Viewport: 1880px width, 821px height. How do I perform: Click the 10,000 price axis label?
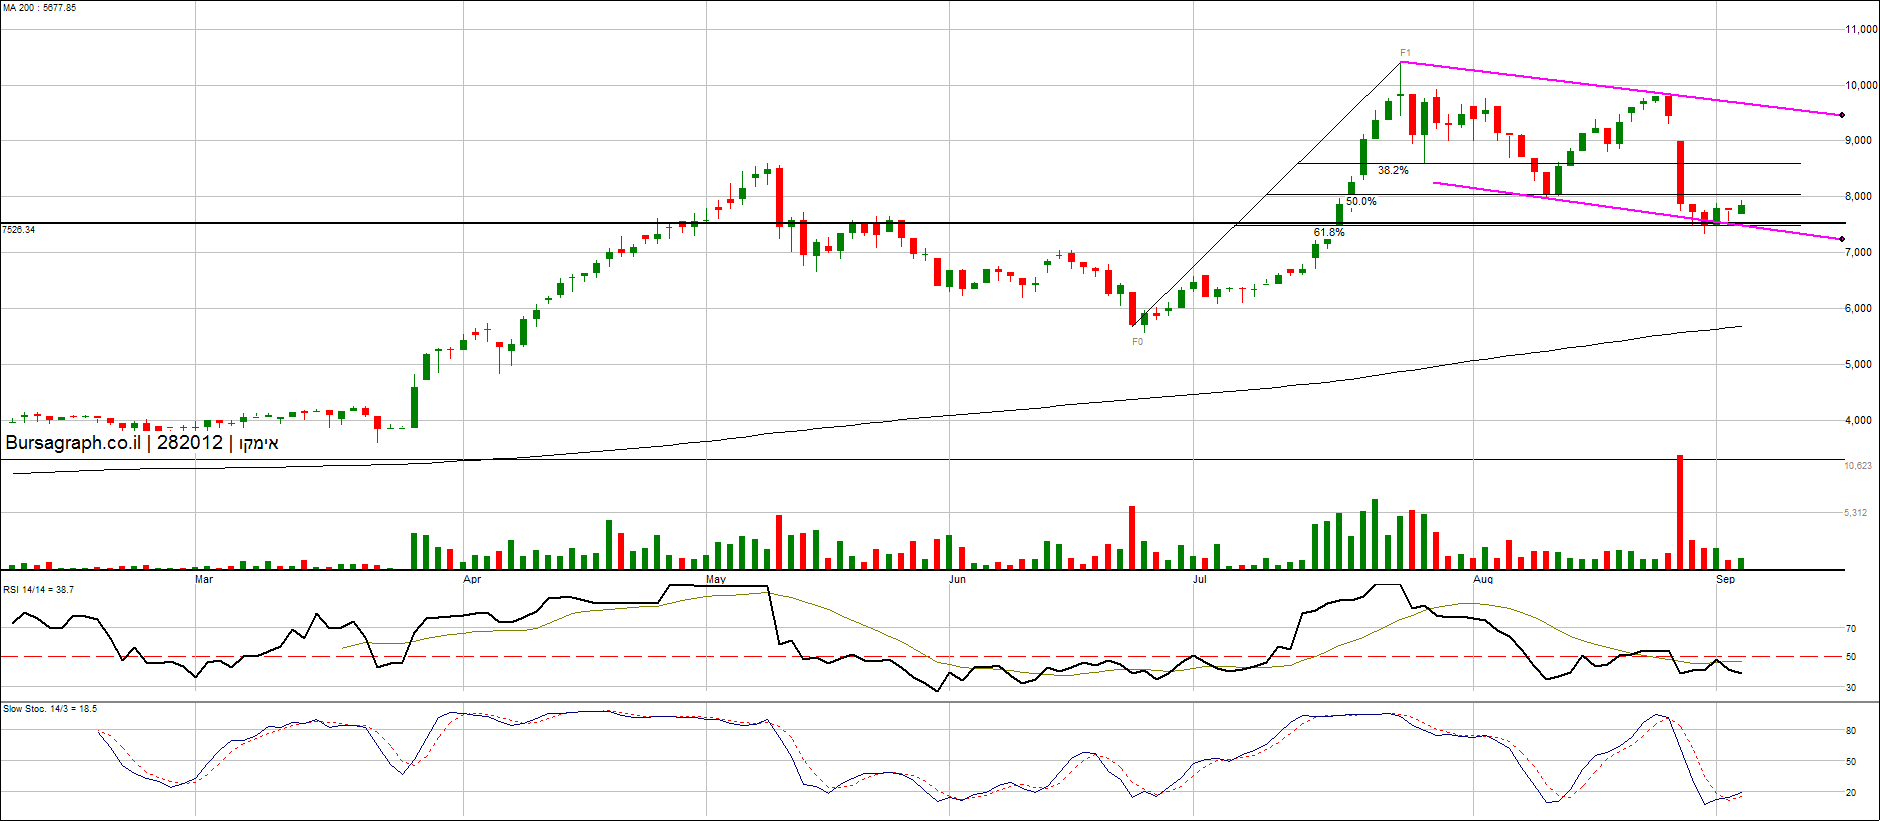coord(1861,86)
